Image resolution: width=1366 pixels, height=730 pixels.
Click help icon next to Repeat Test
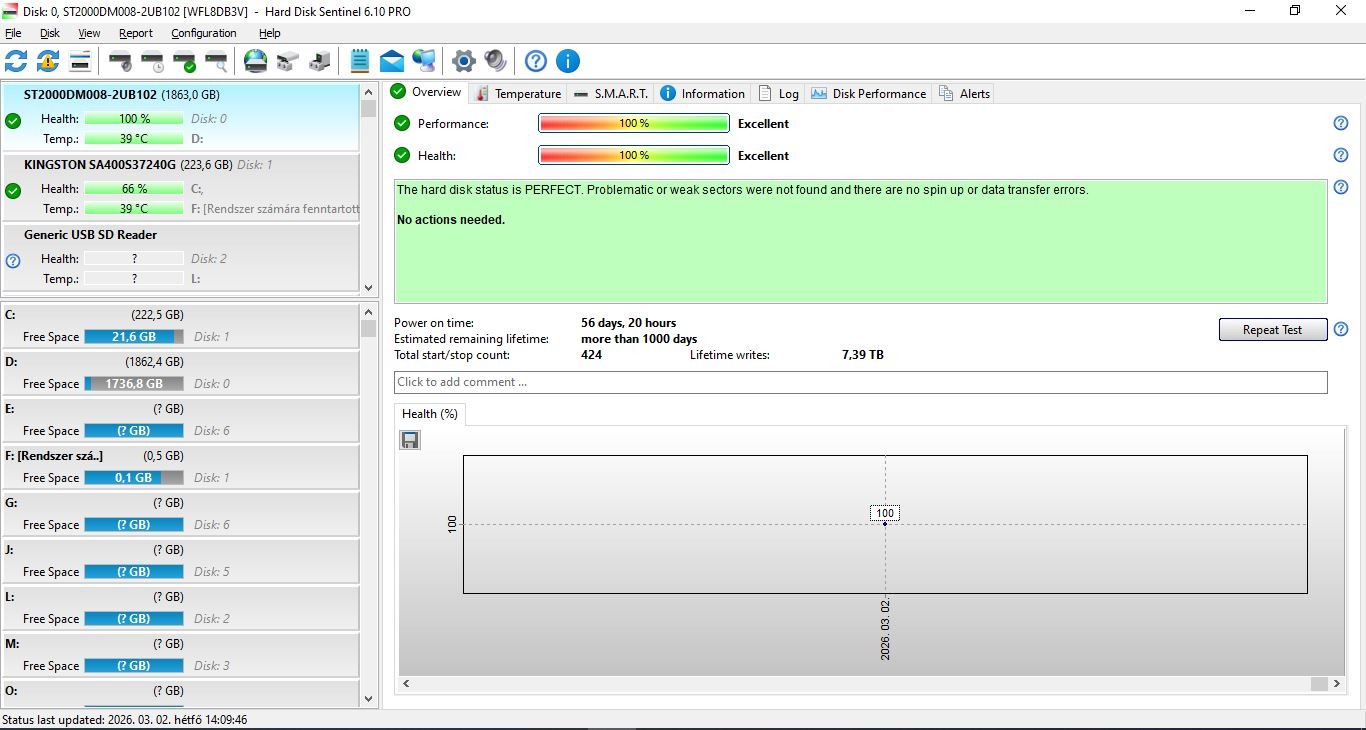pyautogui.click(x=1341, y=329)
